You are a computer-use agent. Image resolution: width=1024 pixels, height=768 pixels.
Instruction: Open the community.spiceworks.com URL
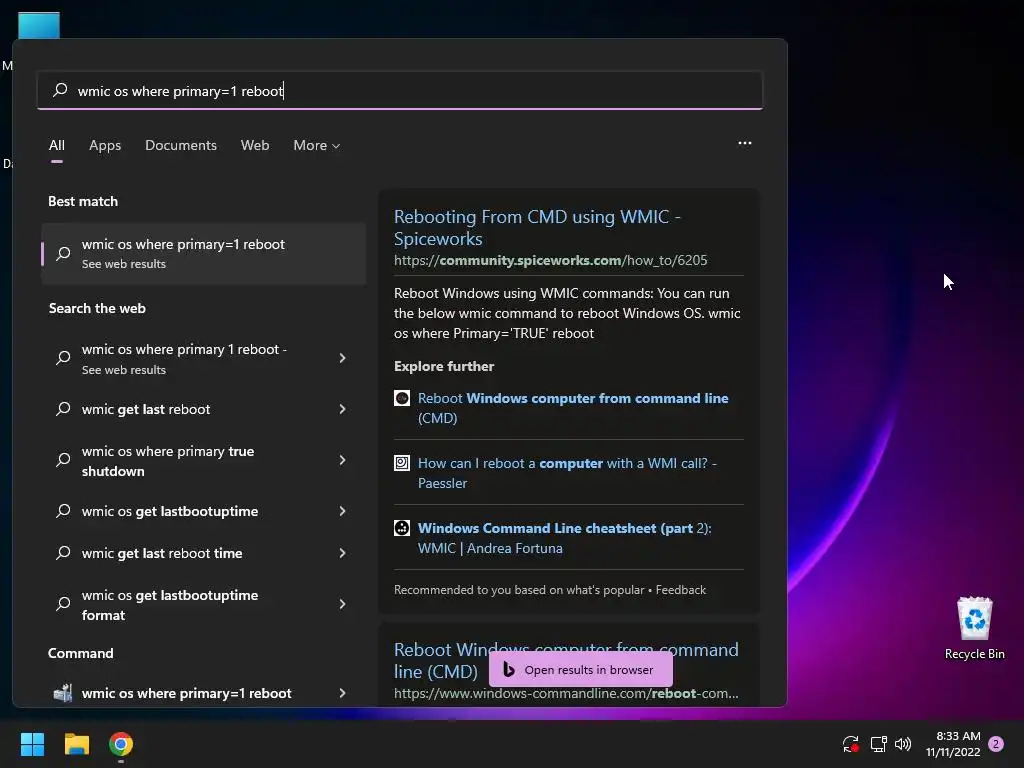(551, 260)
